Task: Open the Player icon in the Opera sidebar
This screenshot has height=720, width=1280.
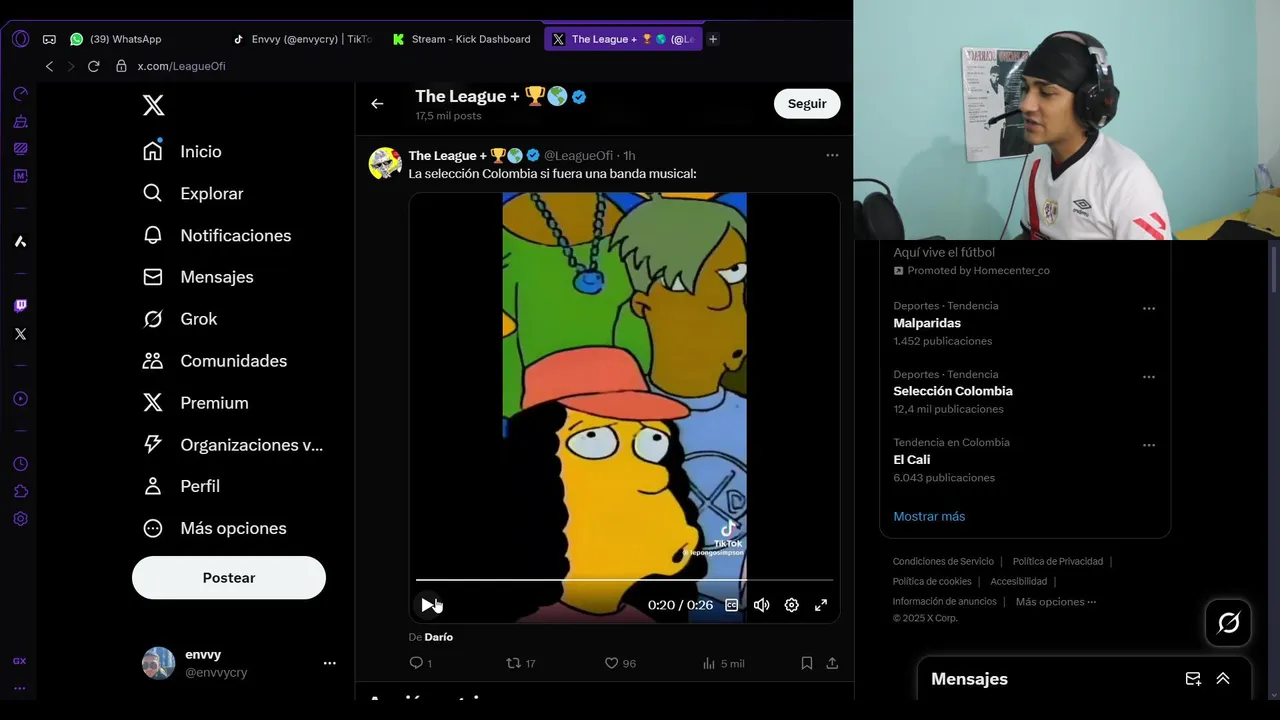Action: [20, 399]
